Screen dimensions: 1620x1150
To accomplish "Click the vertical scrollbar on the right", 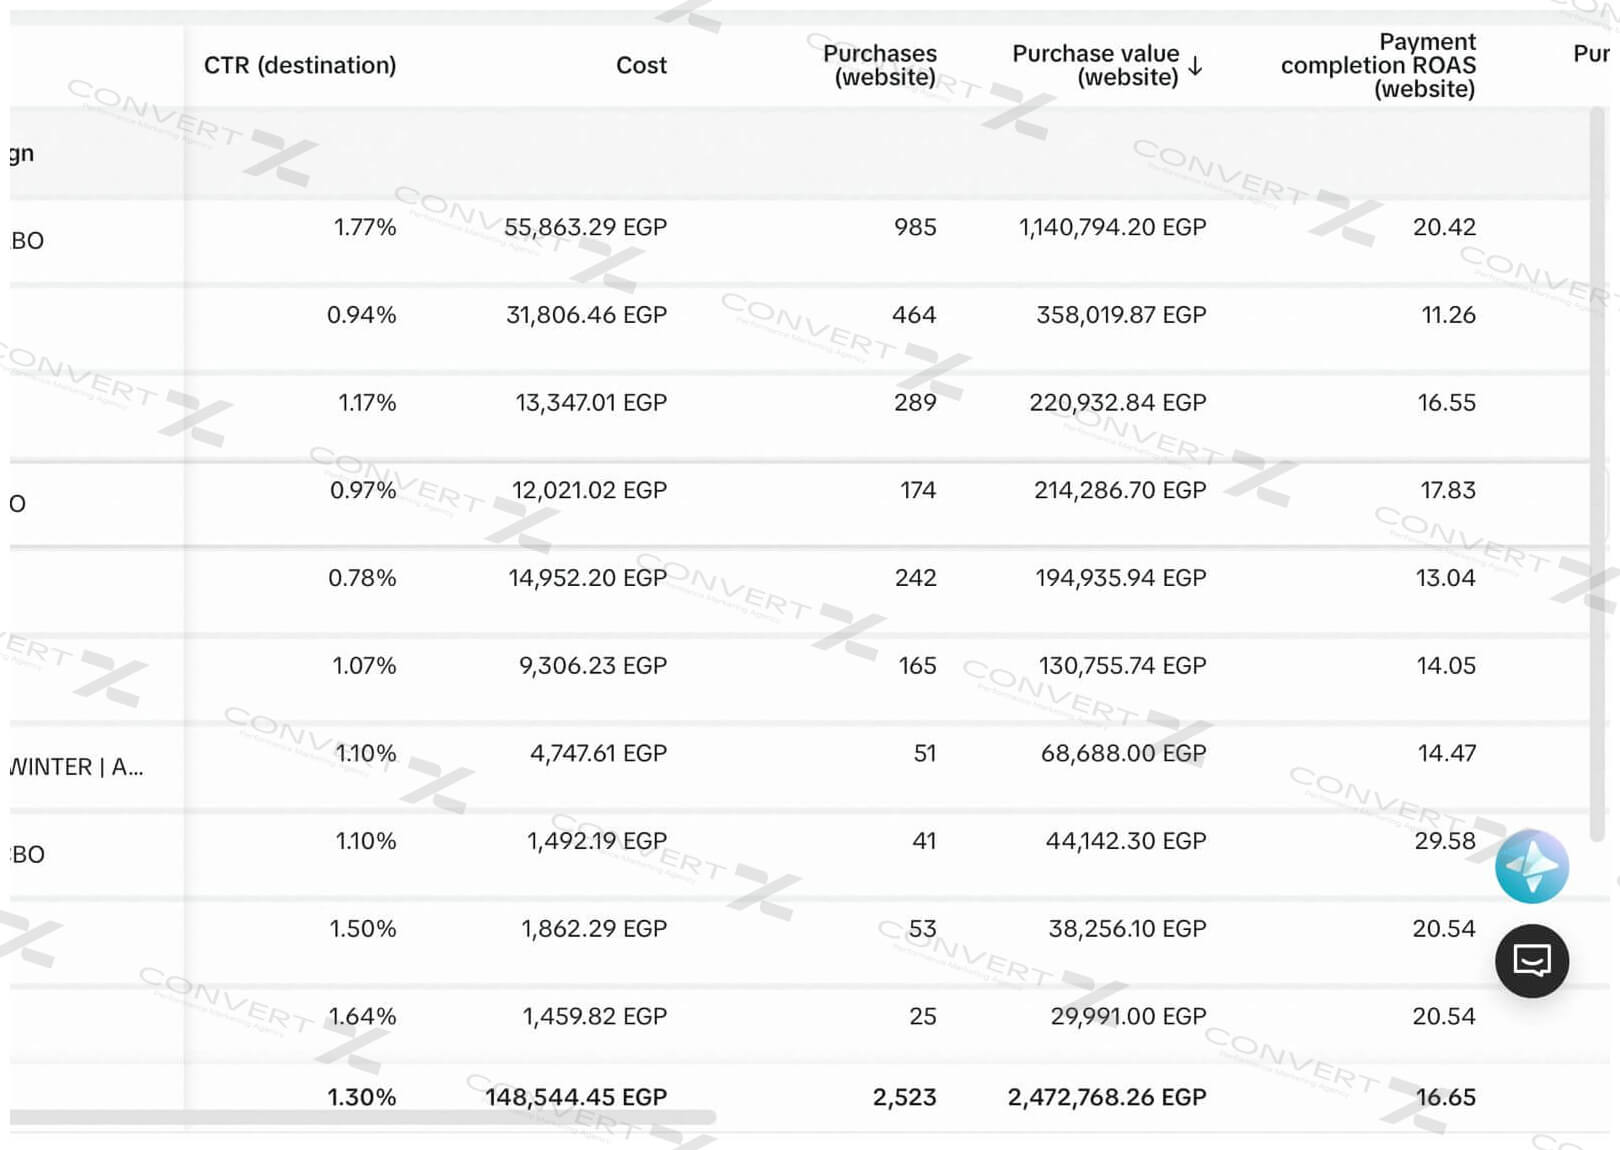I will (1597, 470).
